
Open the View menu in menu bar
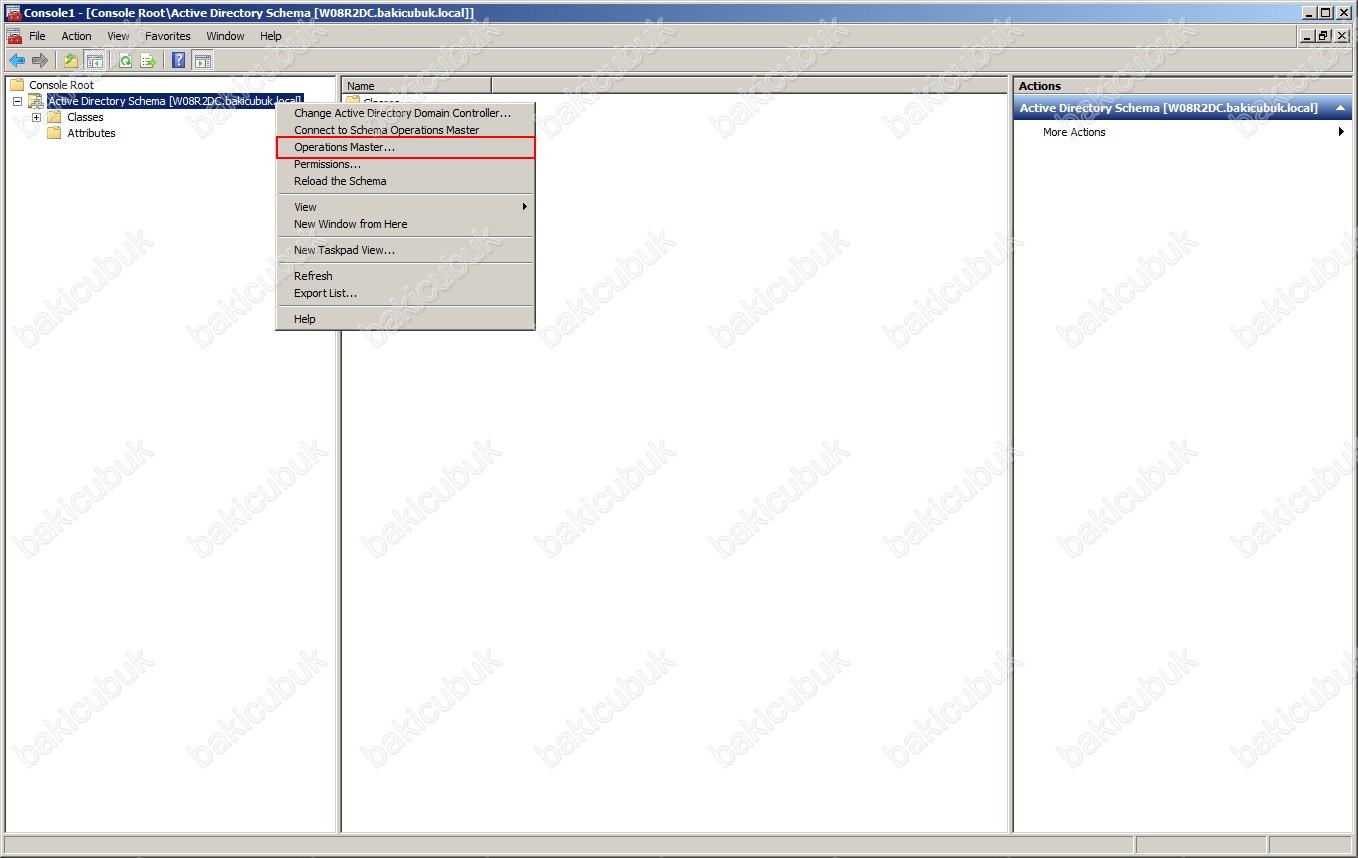click(118, 36)
